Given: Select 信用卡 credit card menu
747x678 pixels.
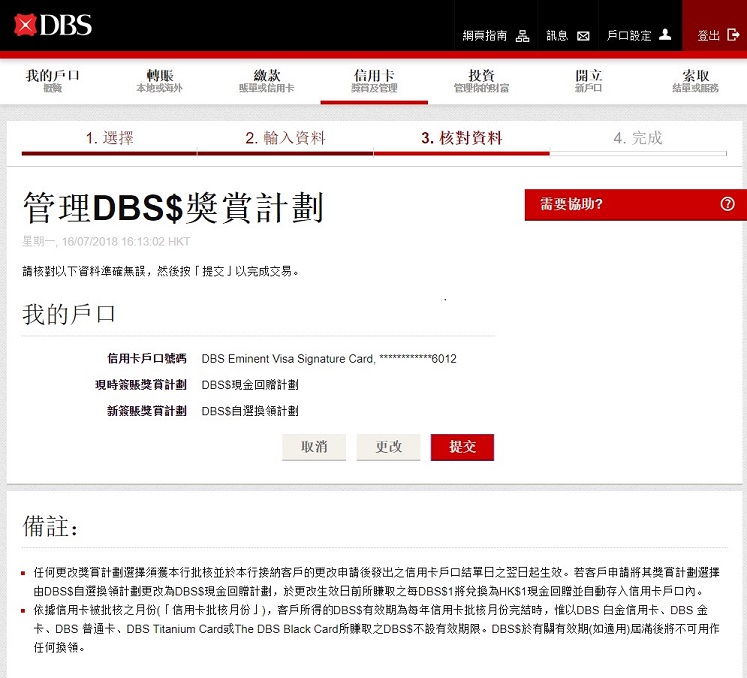Looking at the screenshot, I should point(374,81).
